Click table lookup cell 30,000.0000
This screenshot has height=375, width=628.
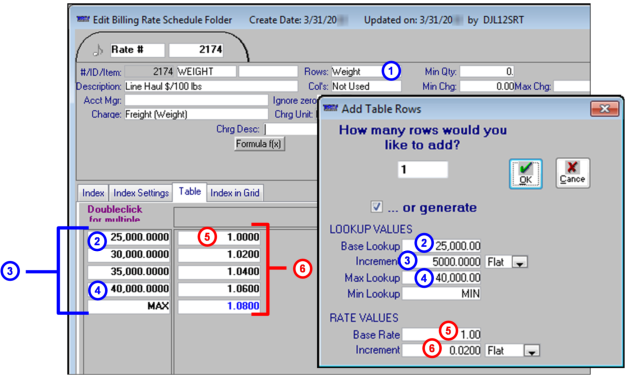(x=129, y=254)
